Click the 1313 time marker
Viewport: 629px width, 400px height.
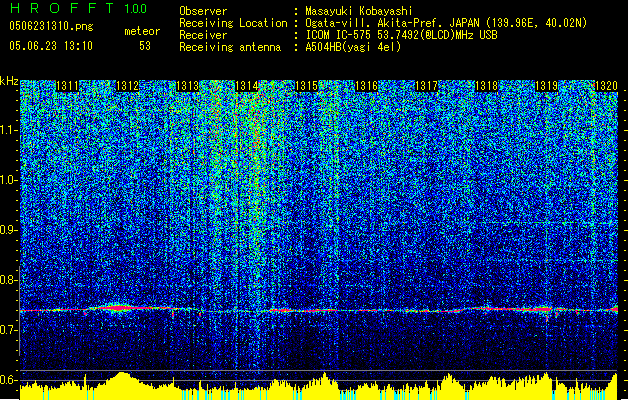click(x=187, y=86)
